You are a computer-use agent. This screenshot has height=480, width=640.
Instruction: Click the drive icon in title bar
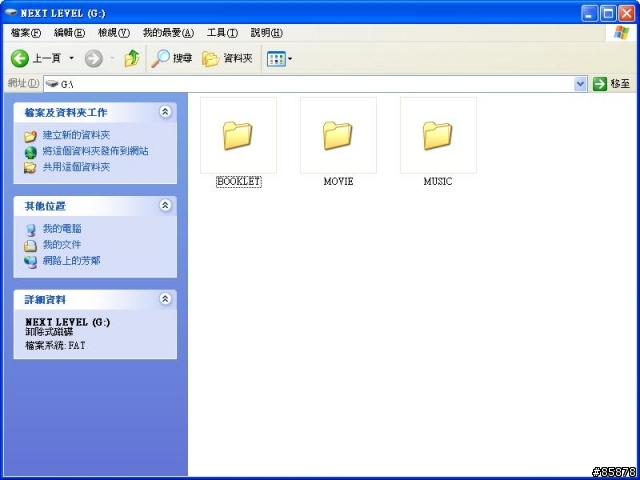(x=11, y=13)
